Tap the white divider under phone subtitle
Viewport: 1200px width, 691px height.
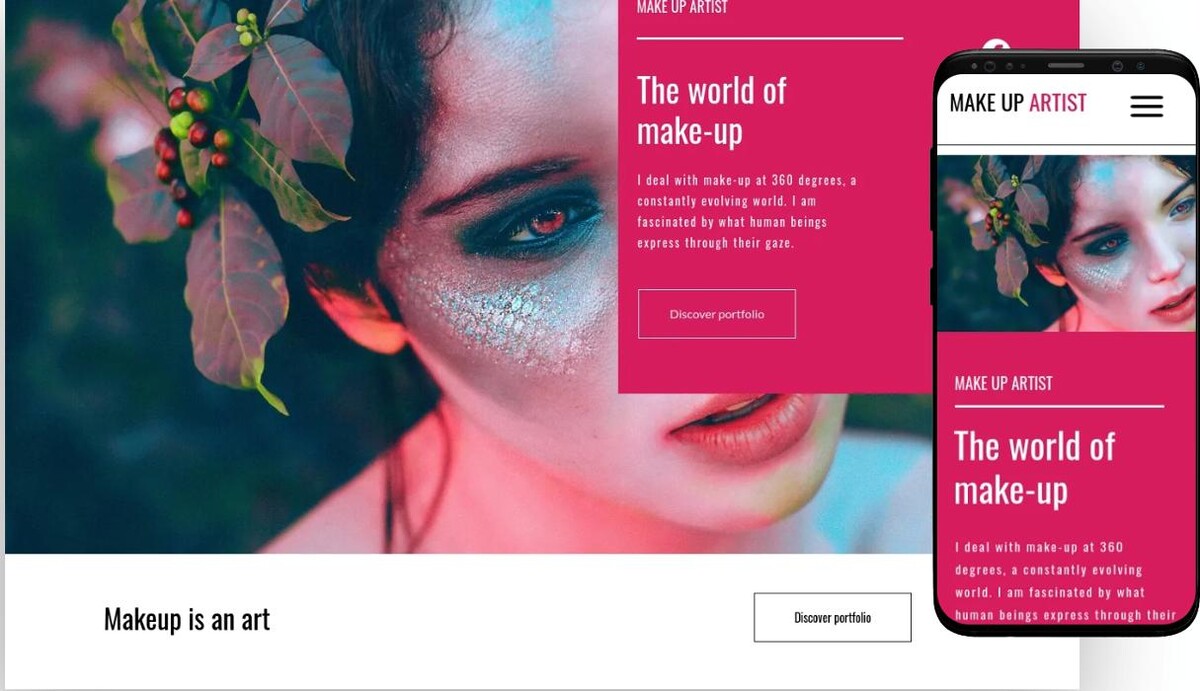(x=1059, y=406)
